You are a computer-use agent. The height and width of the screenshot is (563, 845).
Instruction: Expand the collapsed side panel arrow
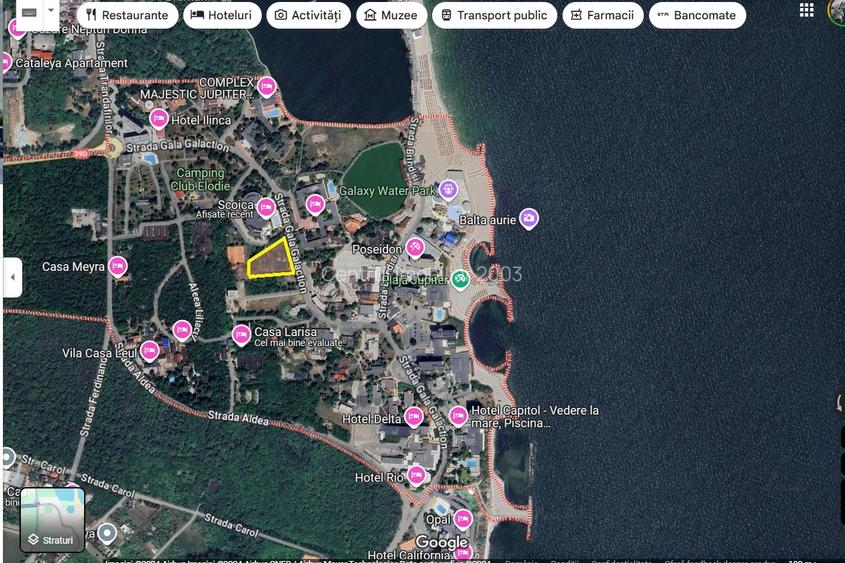click(x=13, y=277)
